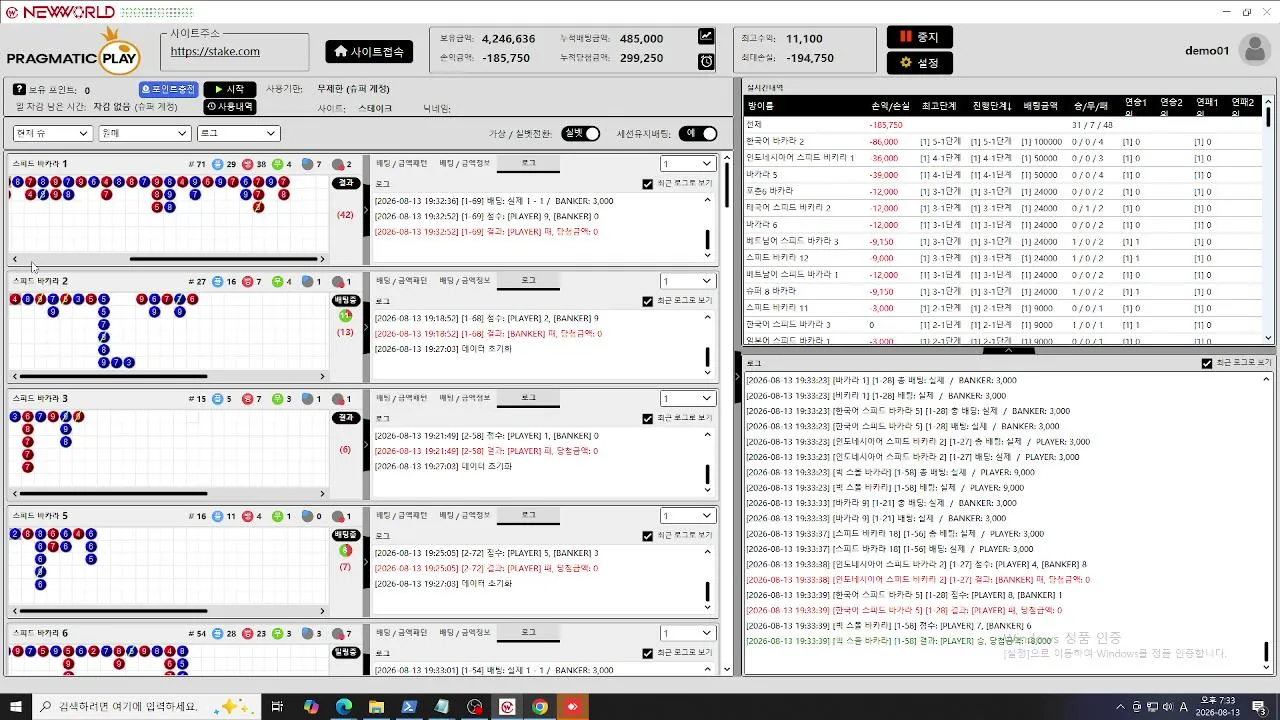This screenshot has height=720, width=1280.
Task: Open Copilot icon in the taskbar
Action: pos(311,707)
